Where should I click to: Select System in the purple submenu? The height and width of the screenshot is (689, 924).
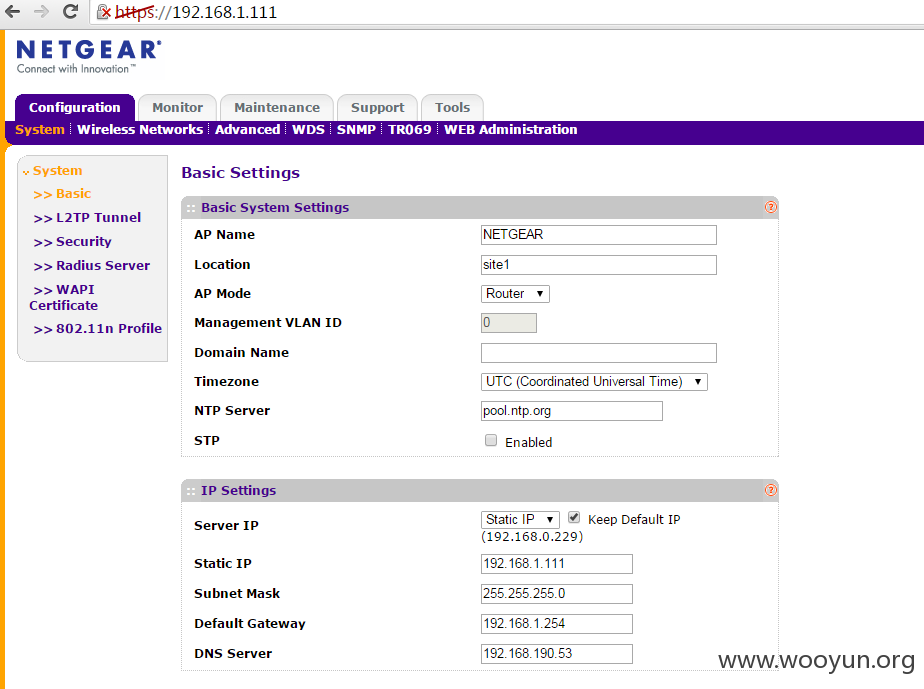(39, 130)
